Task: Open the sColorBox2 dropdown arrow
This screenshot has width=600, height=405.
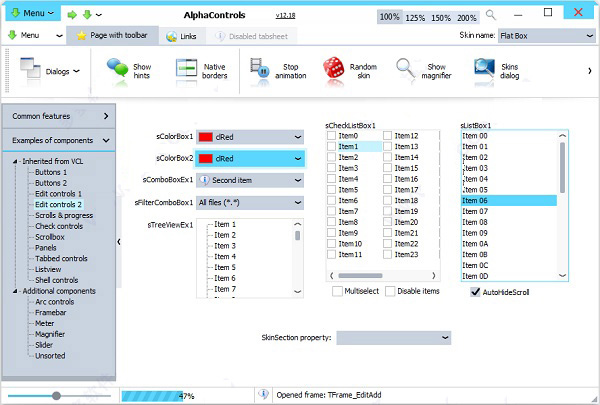Action: point(298,158)
